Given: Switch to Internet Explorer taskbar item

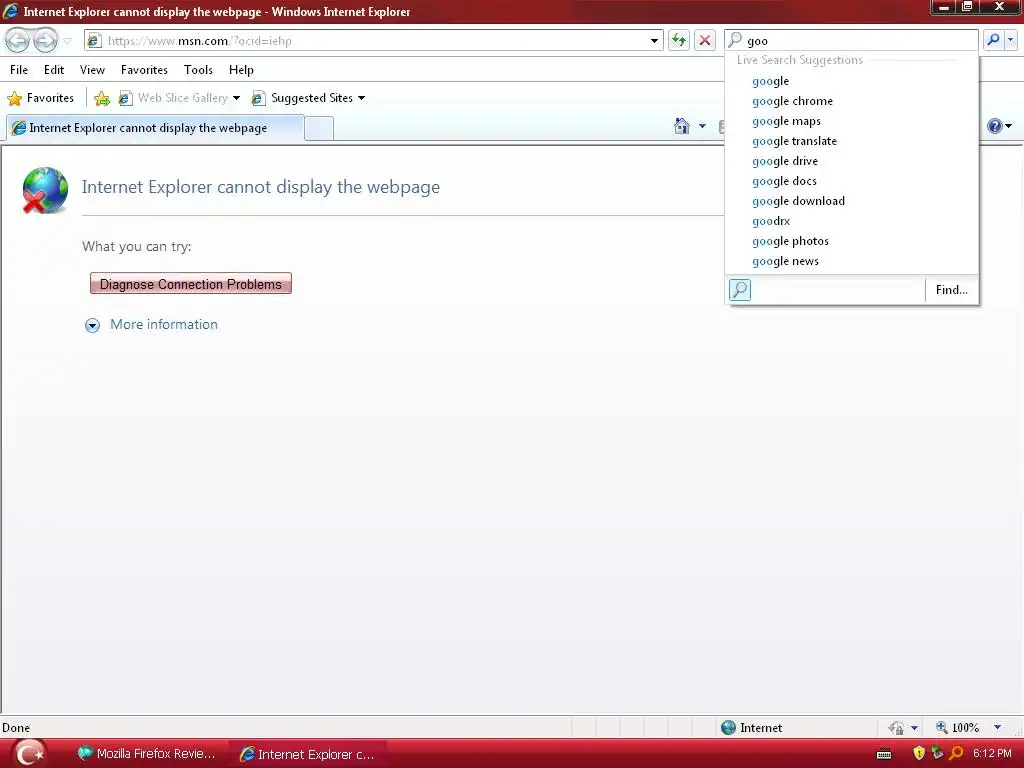Looking at the screenshot, I should click(308, 754).
